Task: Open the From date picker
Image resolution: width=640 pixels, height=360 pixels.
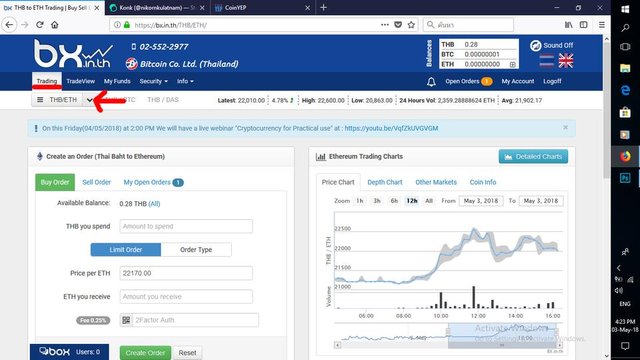Action: tap(481, 201)
